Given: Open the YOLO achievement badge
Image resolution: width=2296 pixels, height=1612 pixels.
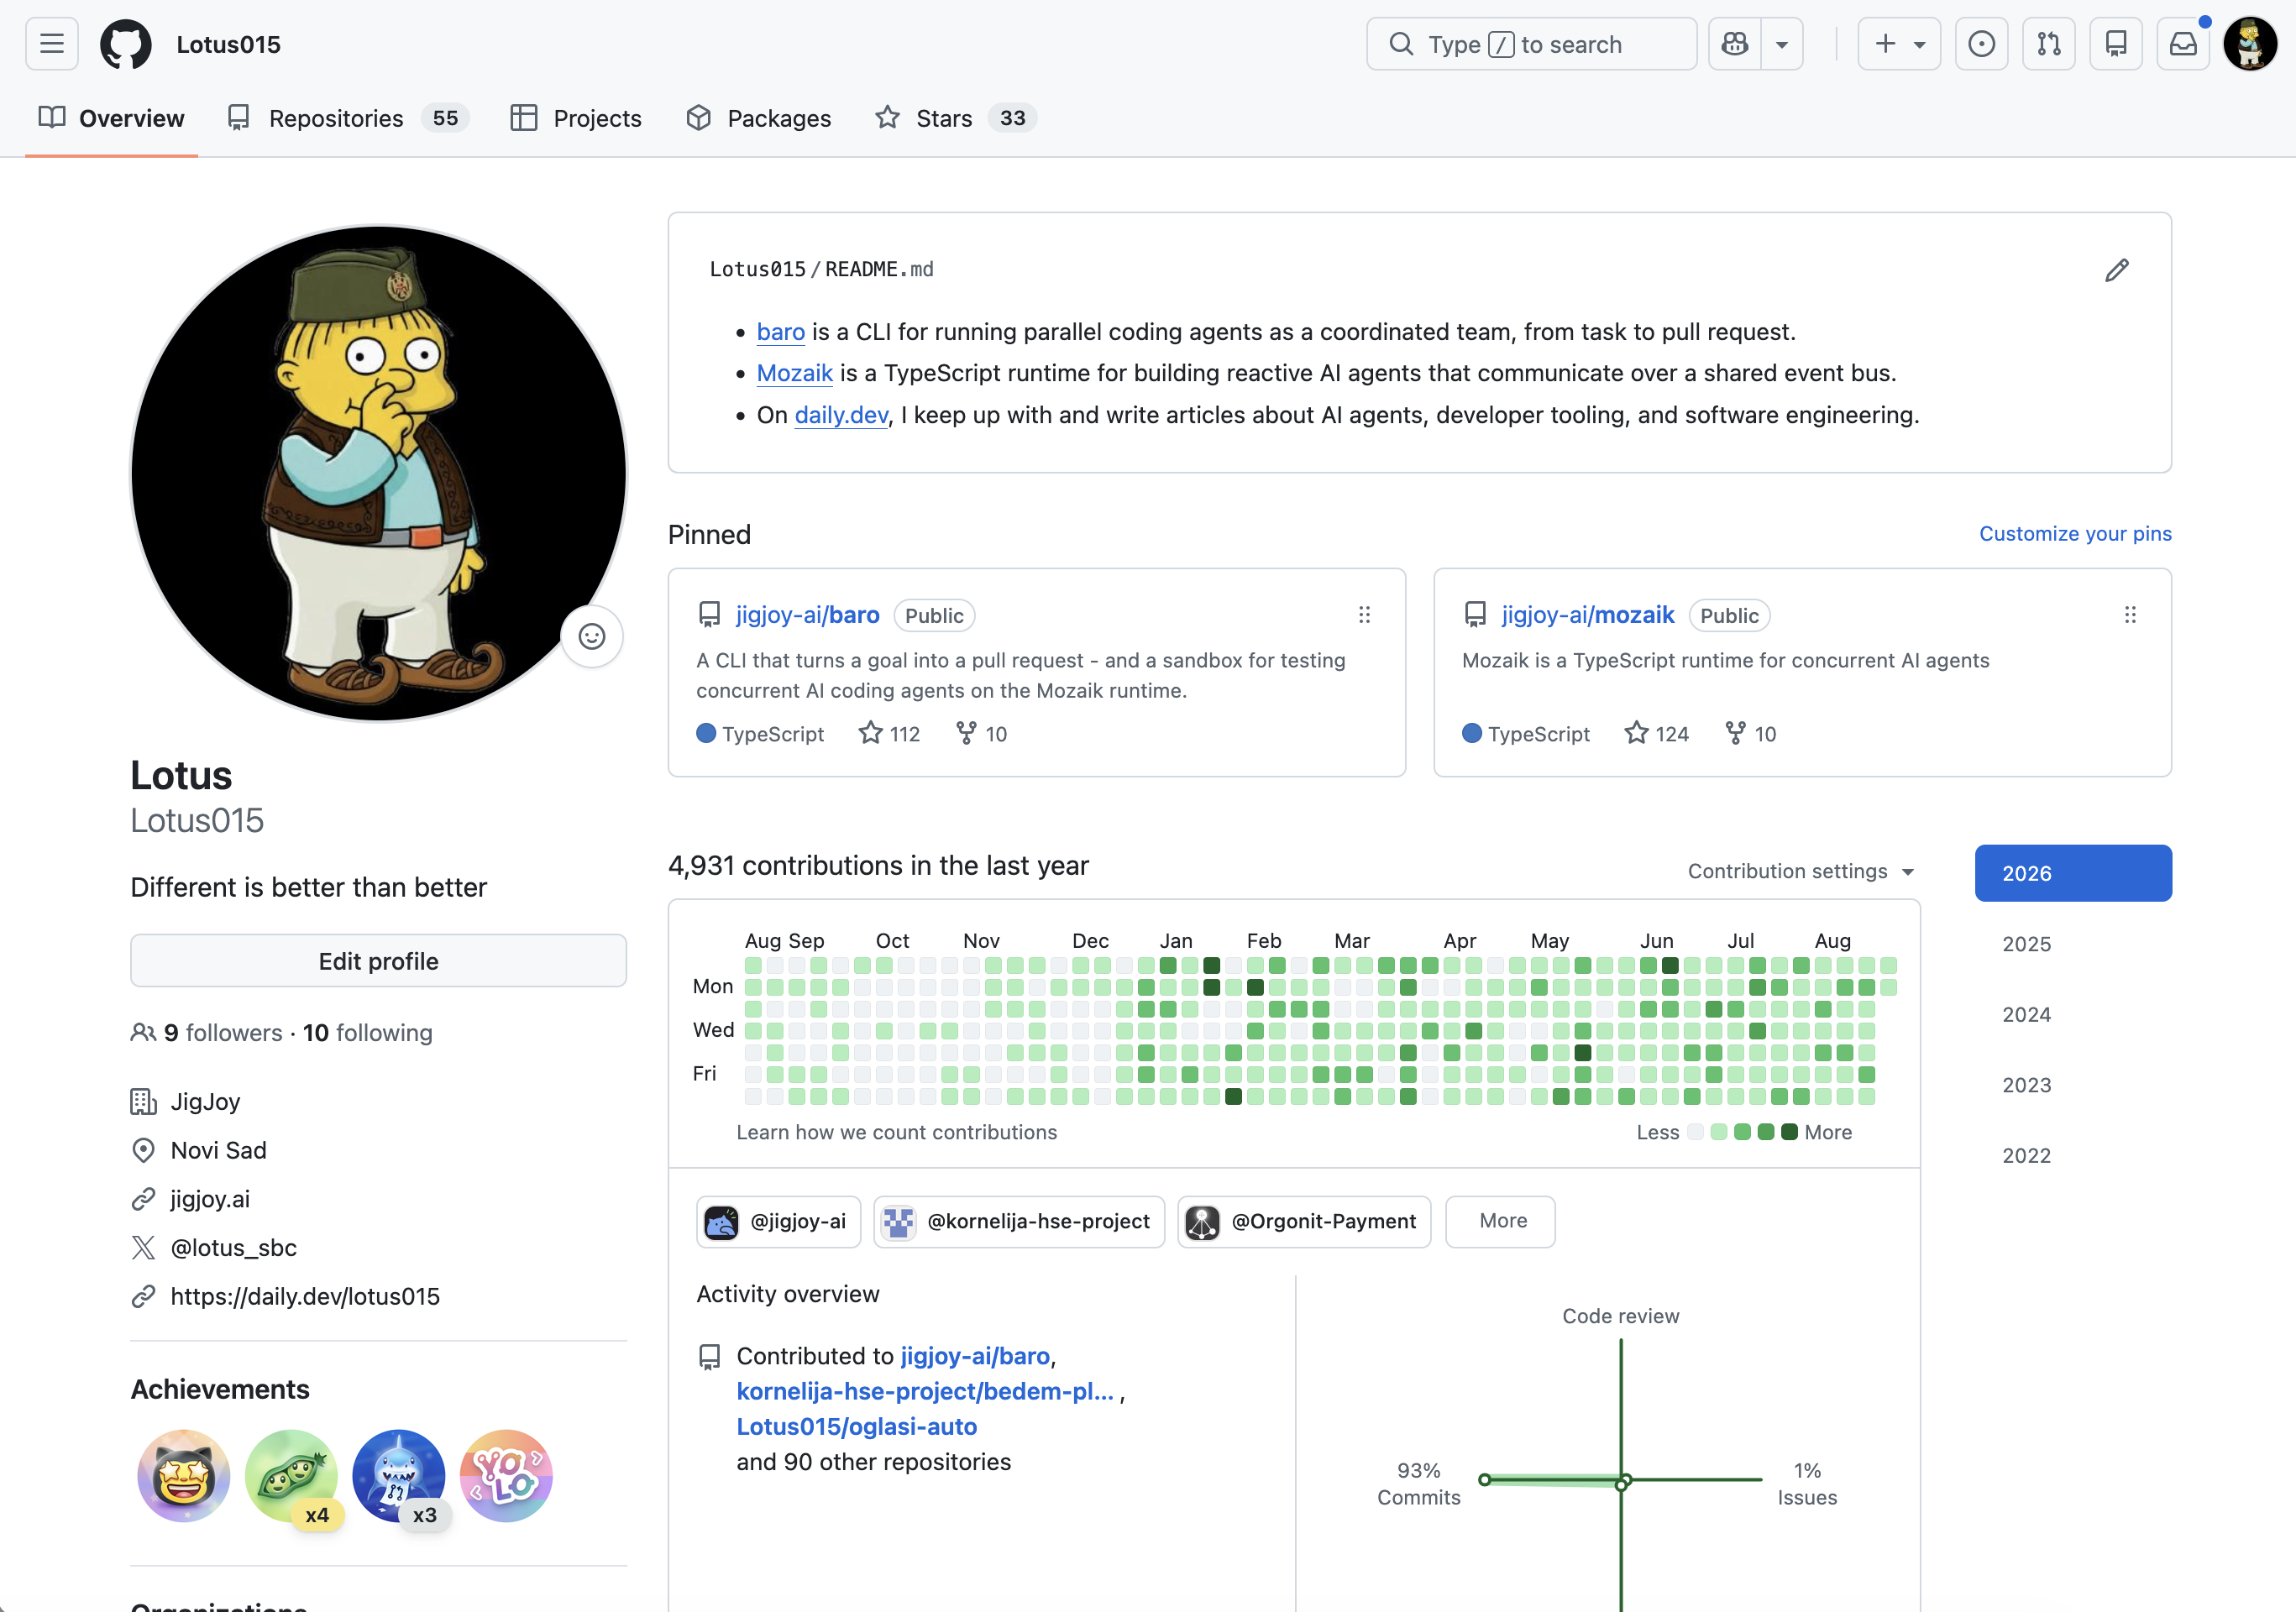Looking at the screenshot, I should point(506,1476).
